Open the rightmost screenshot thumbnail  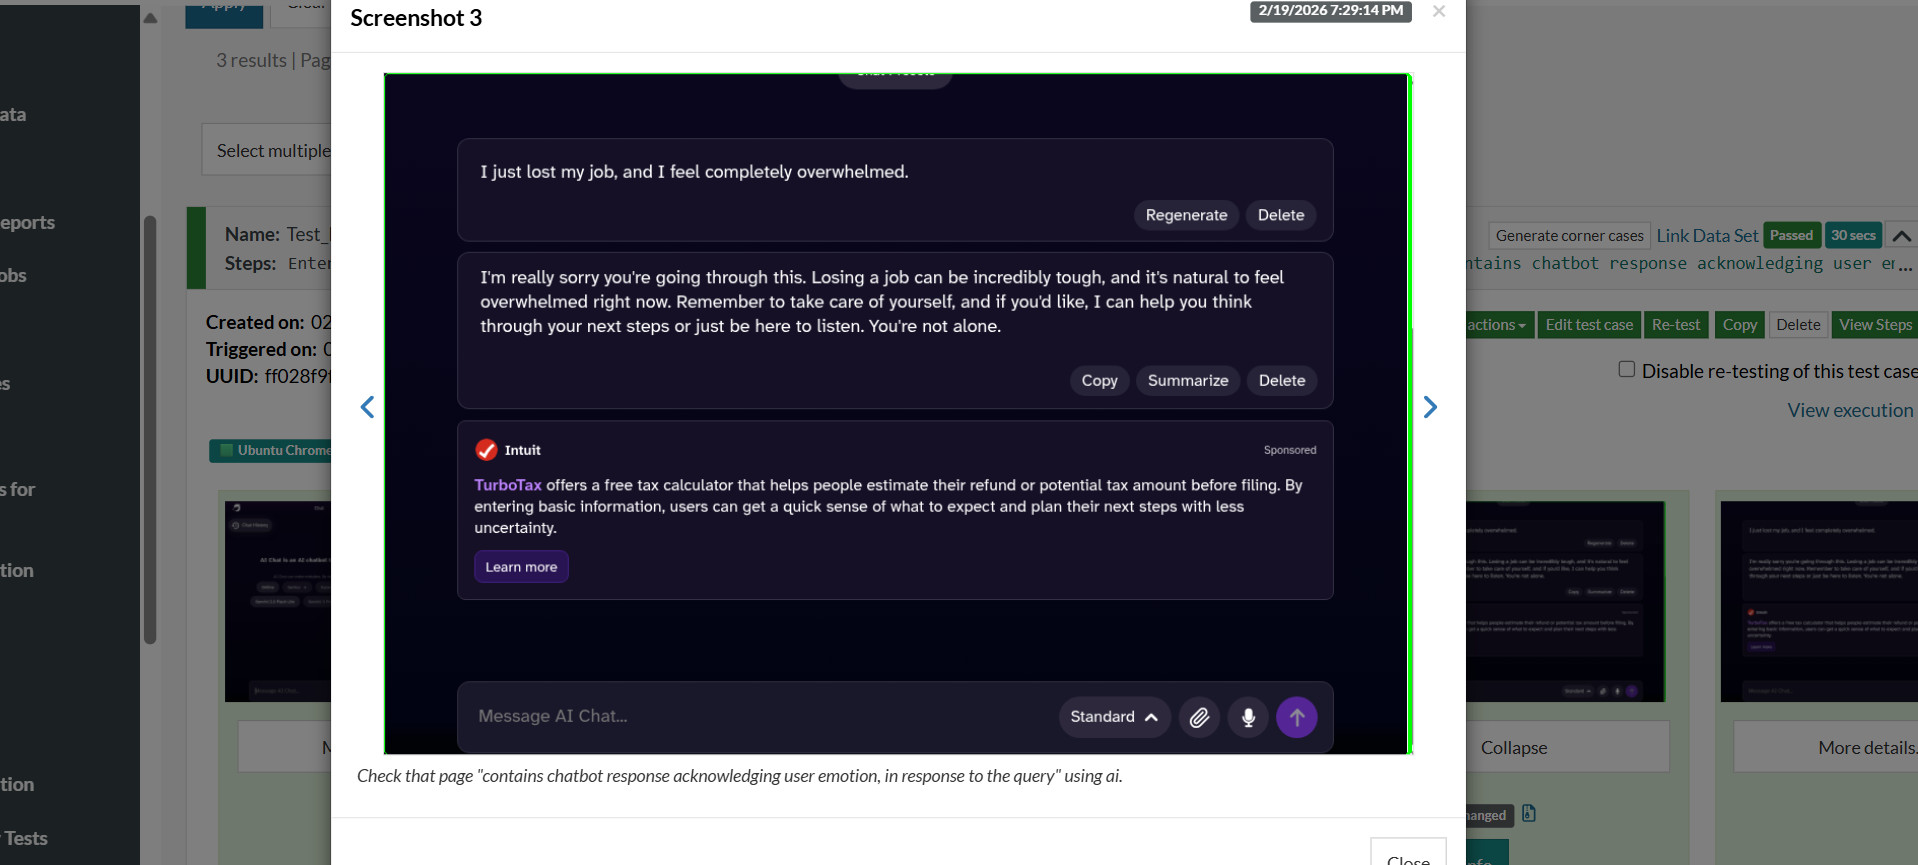coord(1818,600)
